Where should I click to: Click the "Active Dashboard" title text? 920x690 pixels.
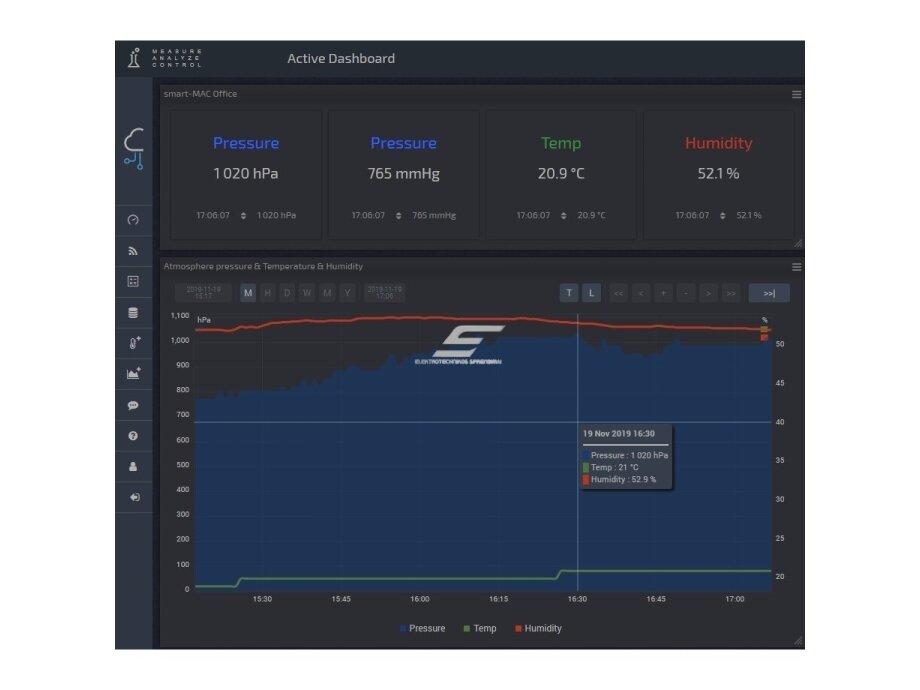(341, 59)
